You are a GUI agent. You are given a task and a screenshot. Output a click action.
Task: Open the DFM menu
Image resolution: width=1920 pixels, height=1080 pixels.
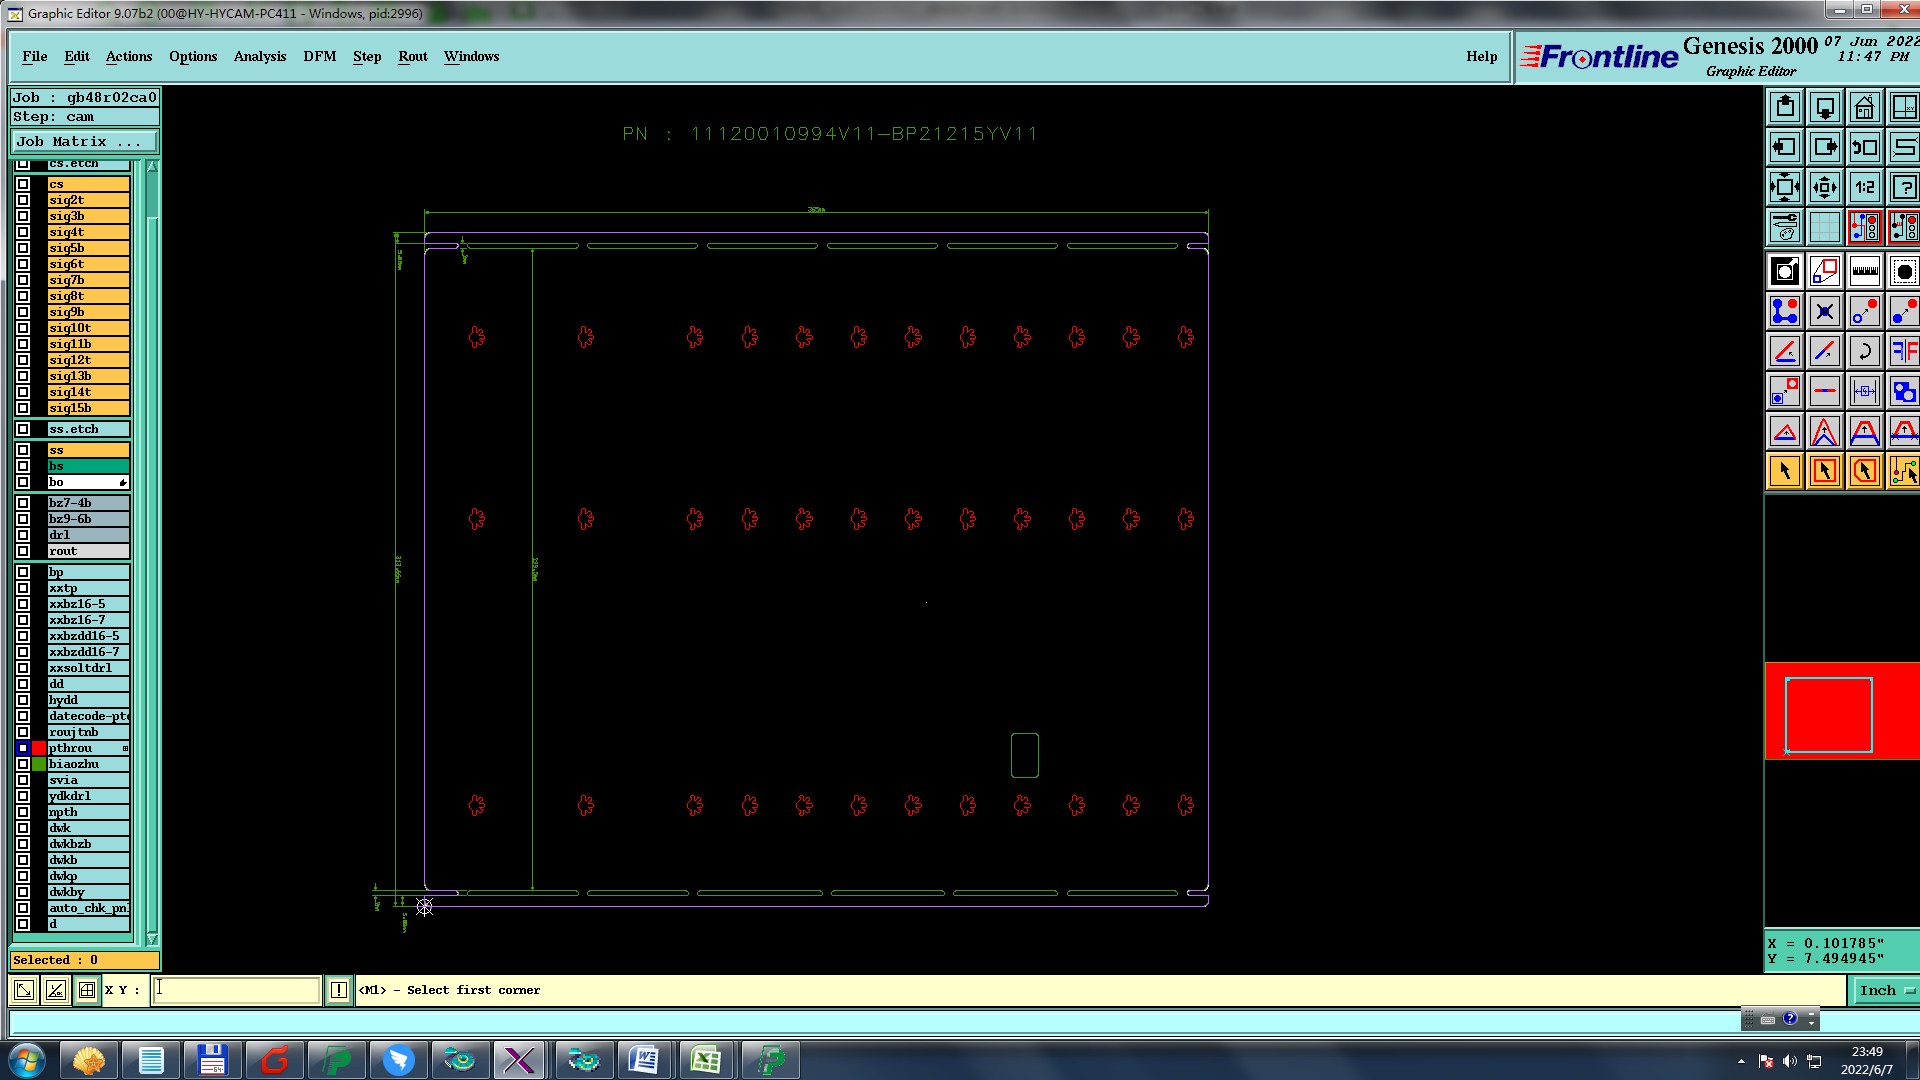pyautogui.click(x=320, y=57)
